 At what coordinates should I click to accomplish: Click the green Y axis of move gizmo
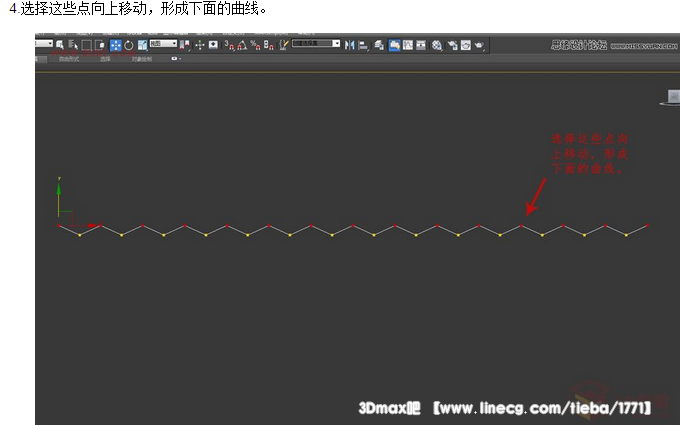pyautogui.click(x=59, y=198)
